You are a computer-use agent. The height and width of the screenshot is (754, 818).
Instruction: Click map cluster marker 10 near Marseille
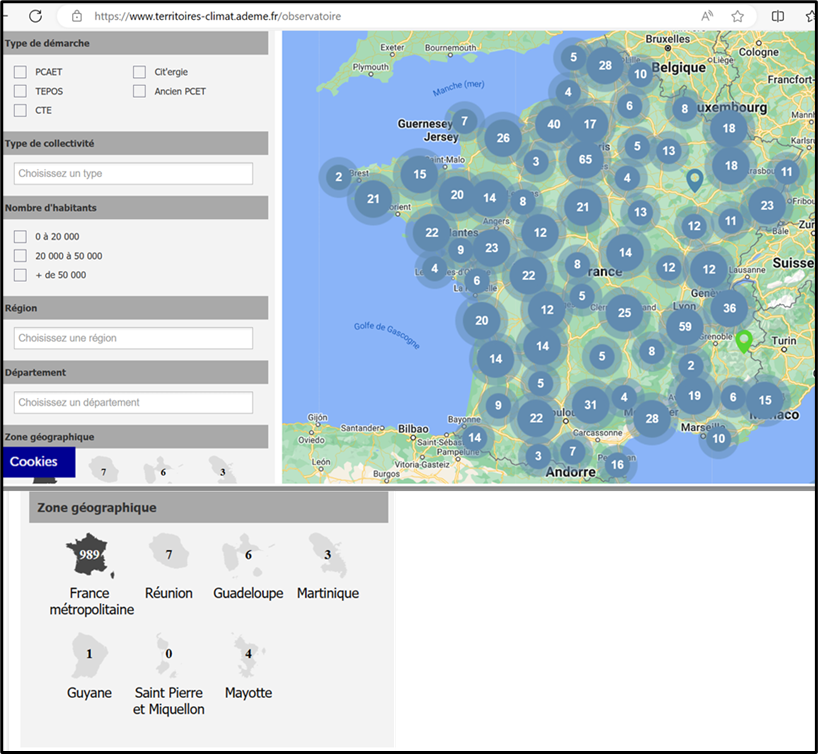point(718,438)
